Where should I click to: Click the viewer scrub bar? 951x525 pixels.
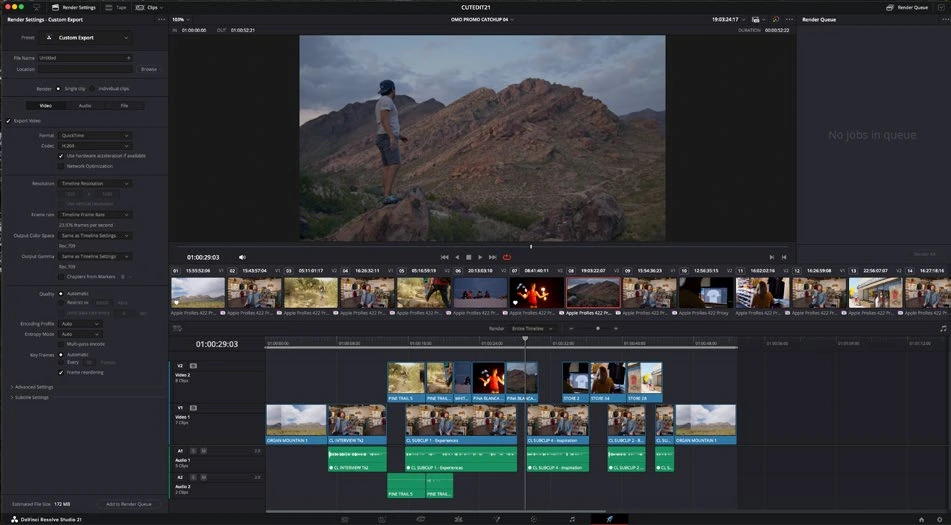482,247
